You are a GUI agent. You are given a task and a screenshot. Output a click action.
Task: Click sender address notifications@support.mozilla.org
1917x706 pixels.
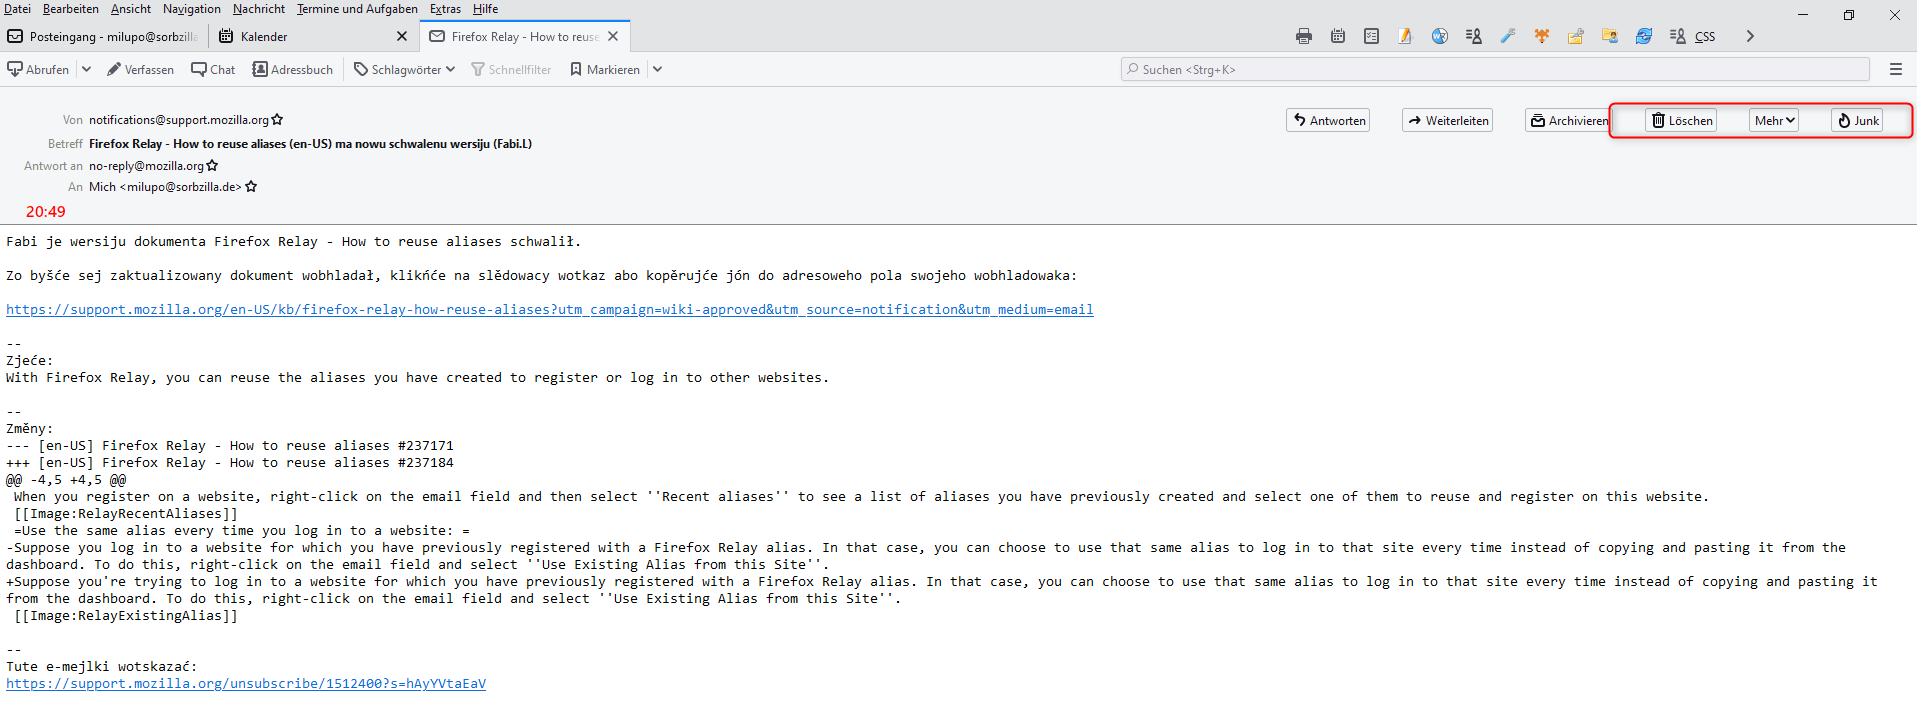click(179, 120)
